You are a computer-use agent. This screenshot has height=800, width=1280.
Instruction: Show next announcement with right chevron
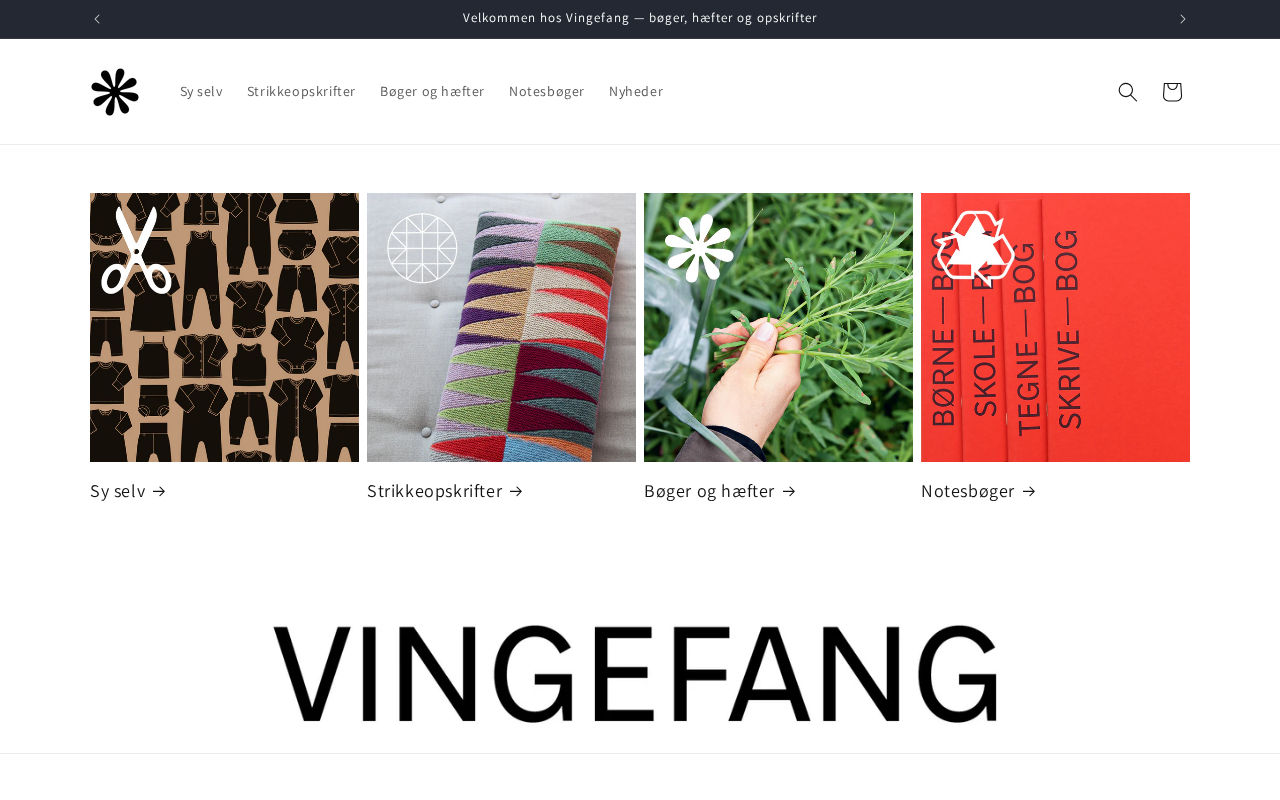[1183, 19]
